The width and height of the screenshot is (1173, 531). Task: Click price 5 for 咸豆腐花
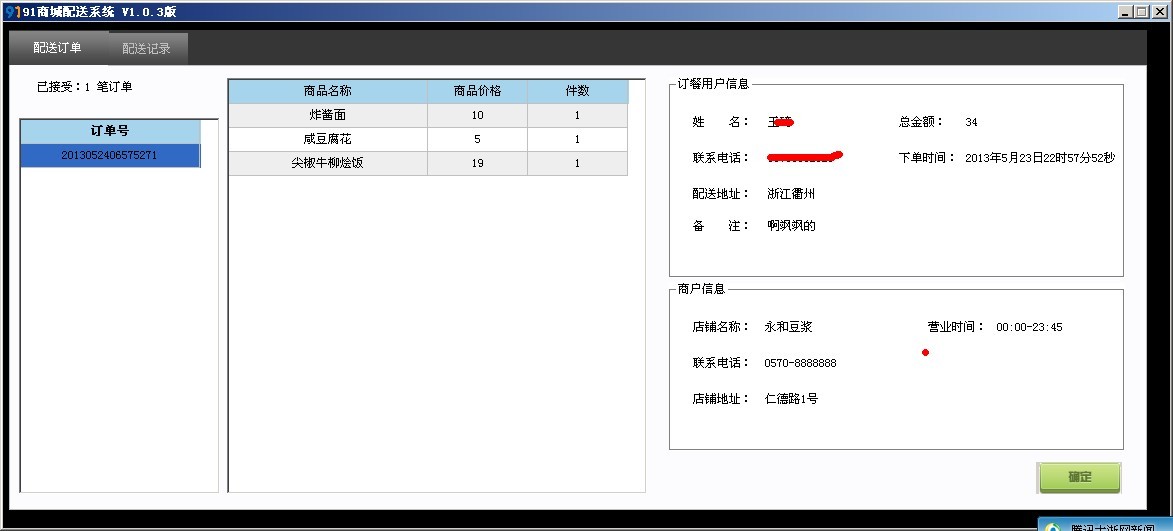[477, 140]
